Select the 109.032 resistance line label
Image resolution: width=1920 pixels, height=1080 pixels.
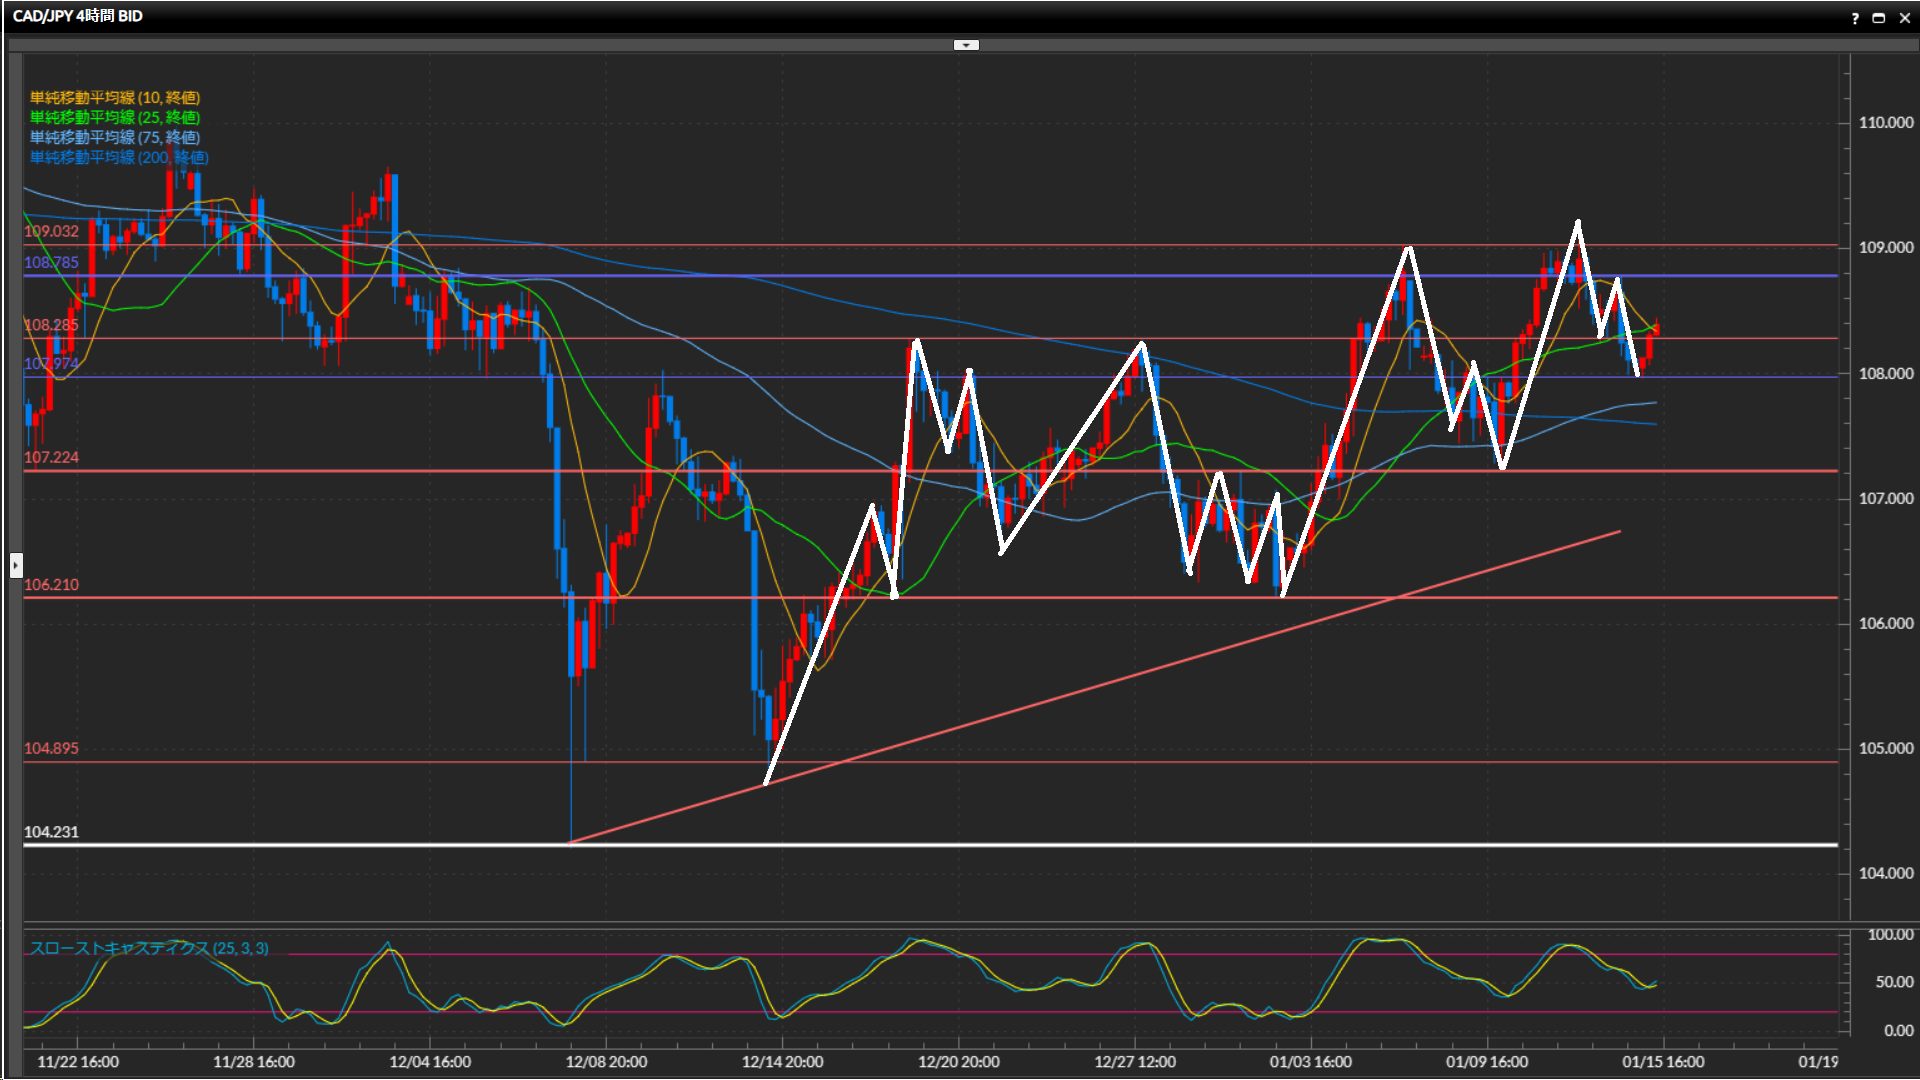coord(51,231)
